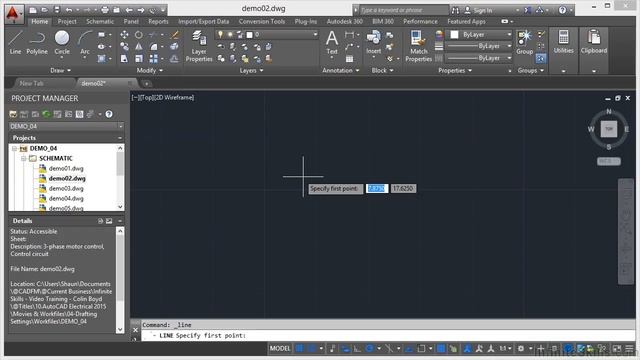
Task: Click the Mirror tool in Modify panel
Action: [x=139, y=47]
